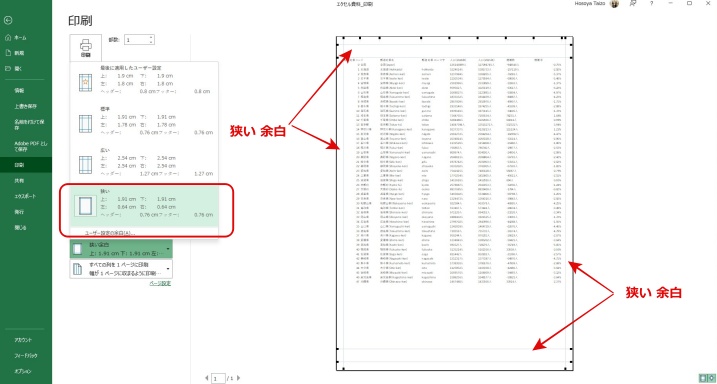Decrease copies with the down spinner arrow
Image resolution: width=717 pixels, height=384 pixels.
tap(151, 43)
